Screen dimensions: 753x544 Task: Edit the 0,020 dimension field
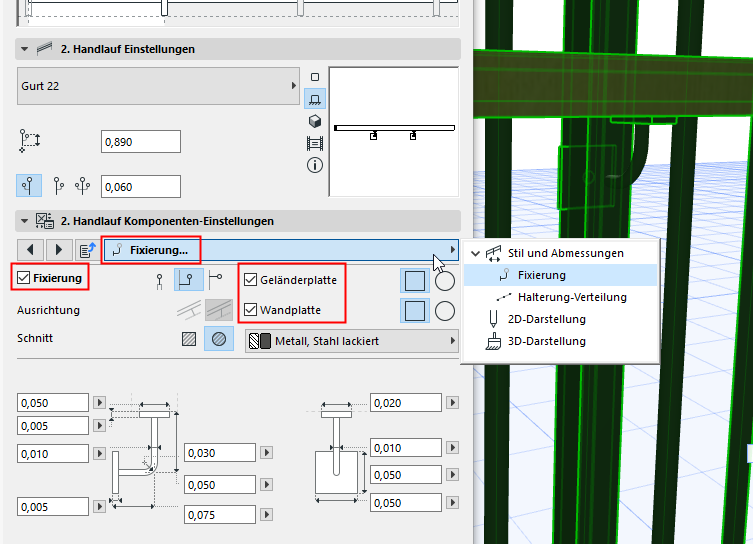pos(406,403)
